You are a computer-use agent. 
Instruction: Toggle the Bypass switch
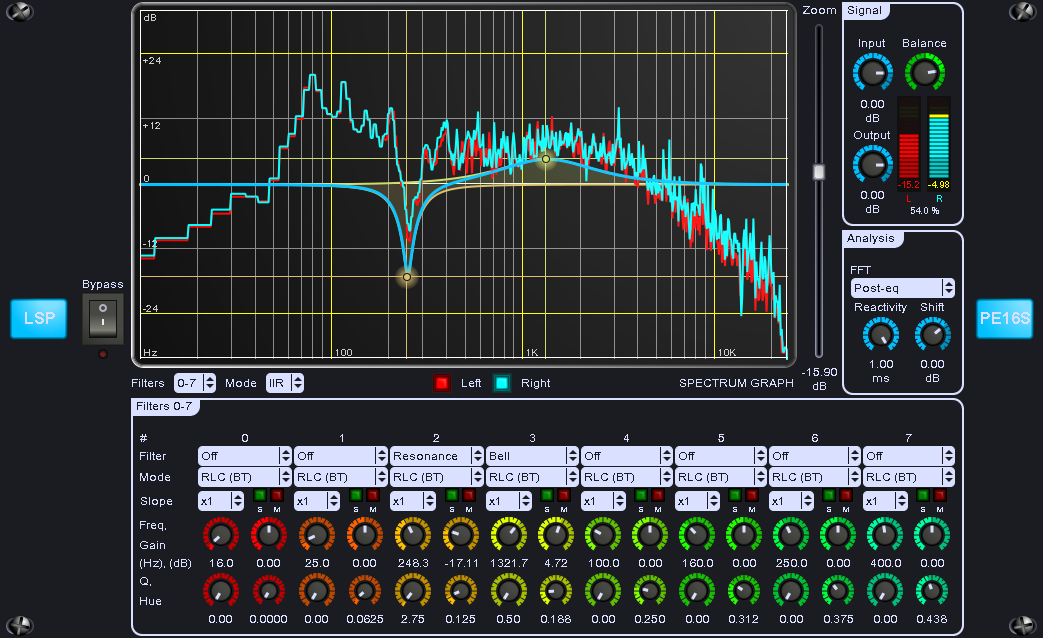pyautogui.click(x=102, y=319)
